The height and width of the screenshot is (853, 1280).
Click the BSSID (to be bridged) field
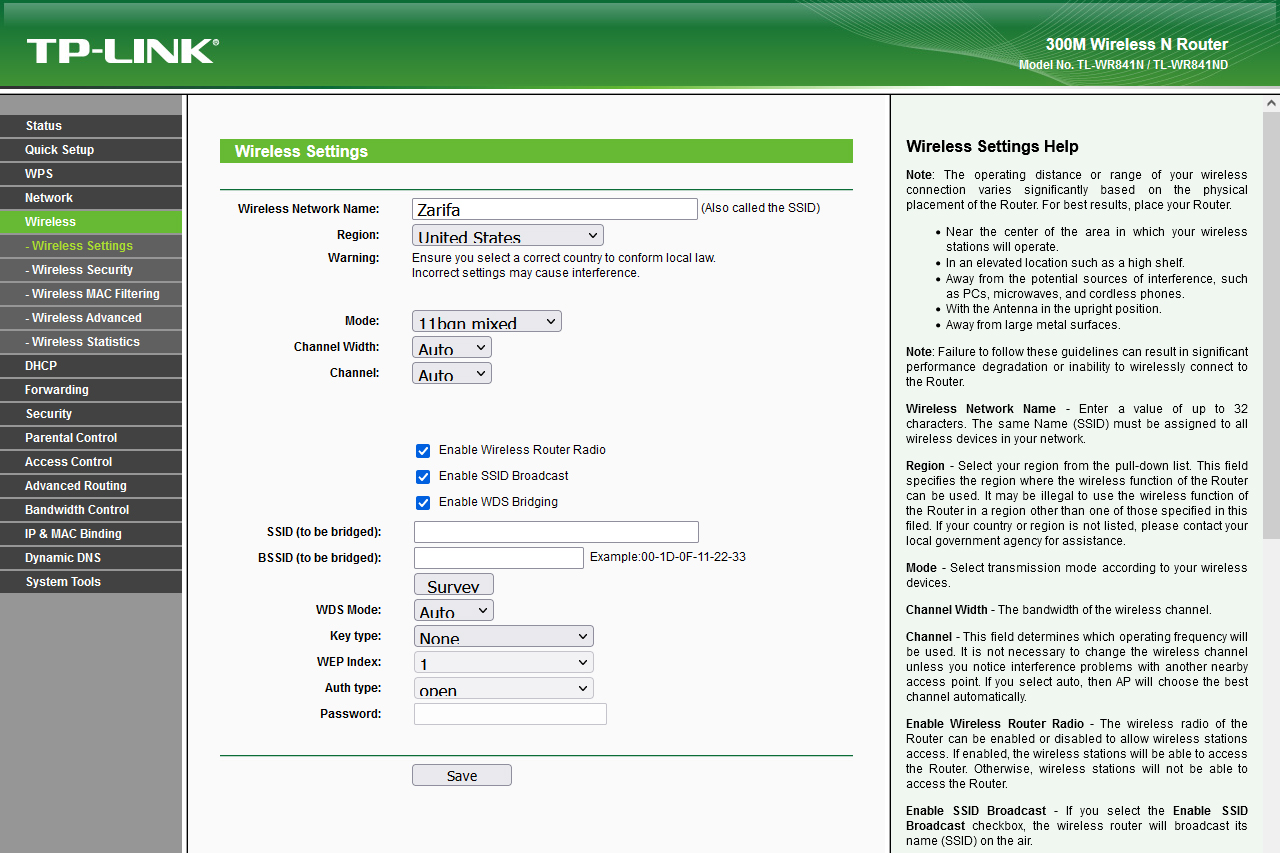click(499, 558)
